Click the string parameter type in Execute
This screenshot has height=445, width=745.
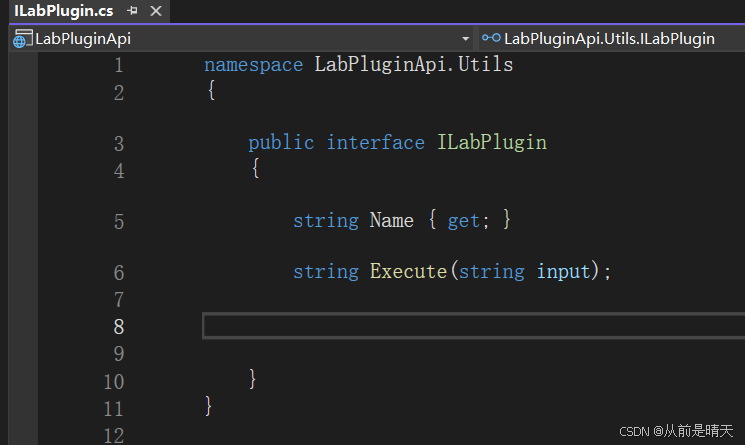pos(491,272)
